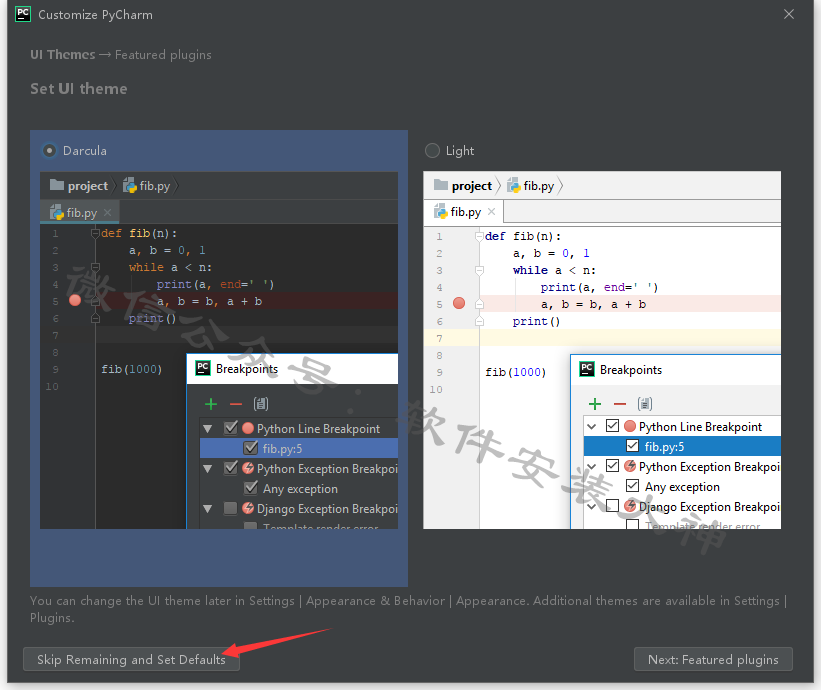The image size is (821, 690).
Task: Fold the while loop block in Darcula preview
Action: [95, 267]
